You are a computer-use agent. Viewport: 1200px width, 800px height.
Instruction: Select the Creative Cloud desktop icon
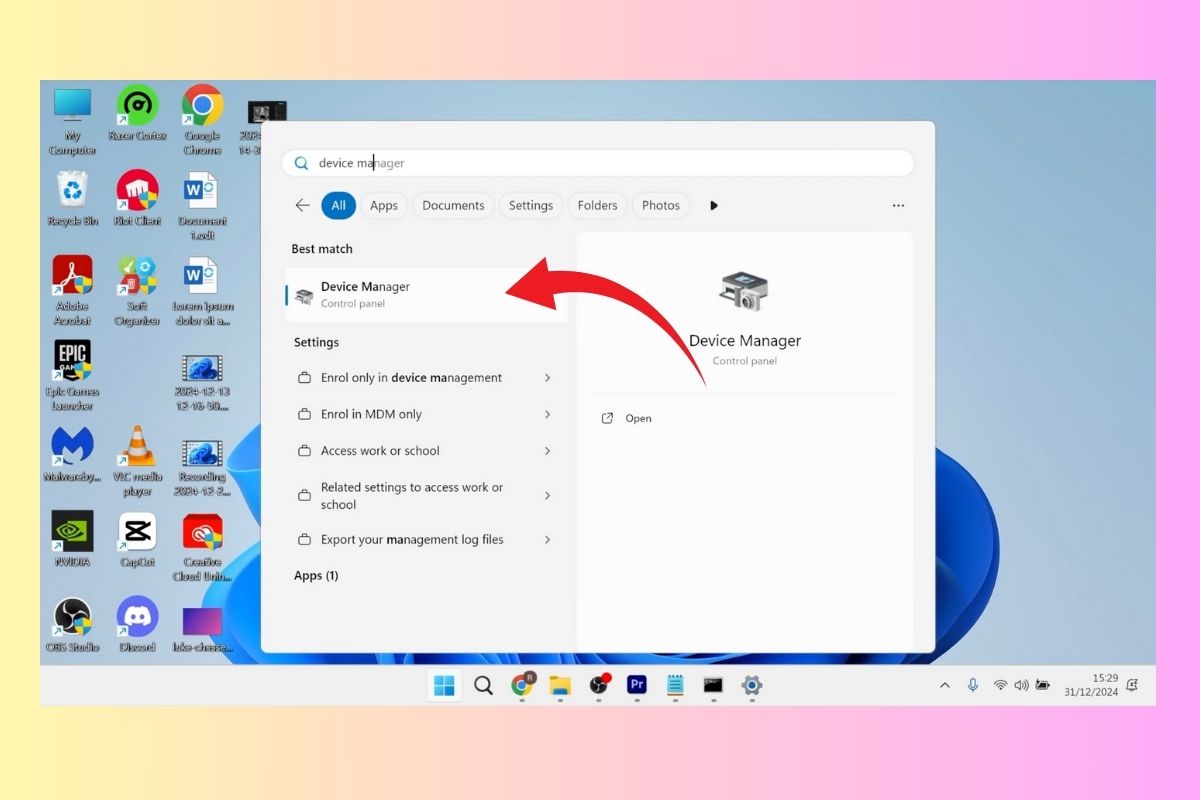202,548
